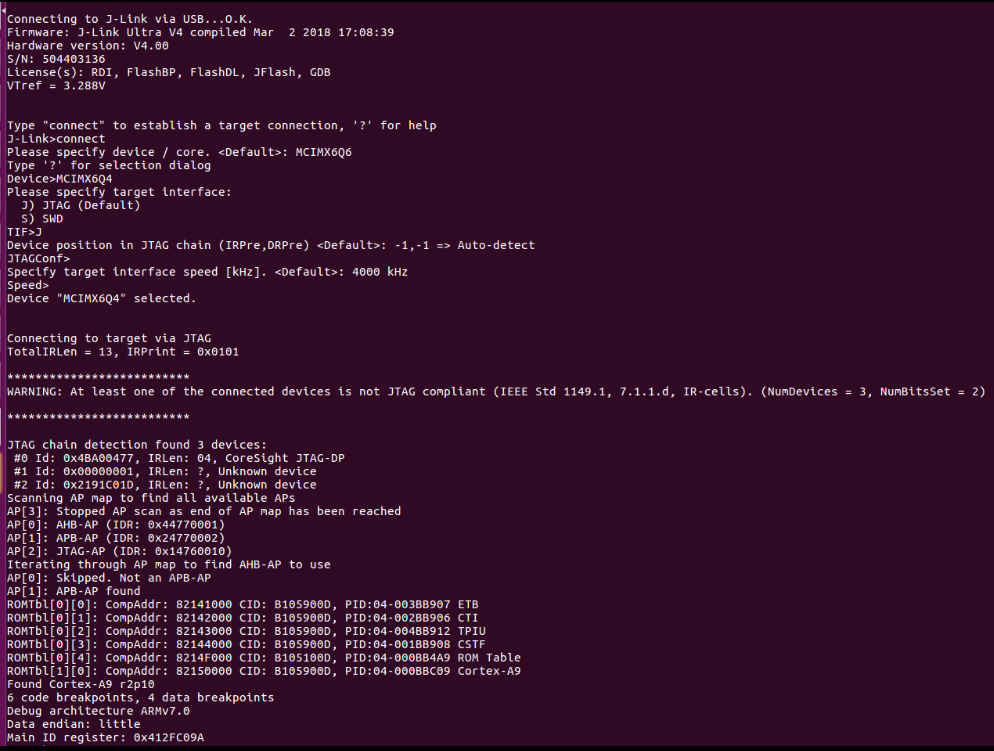Click the firmware version line mentioning J-Link Ultra V4
This screenshot has height=751, width=994.
pyautogui.click(x=200, y=32)
